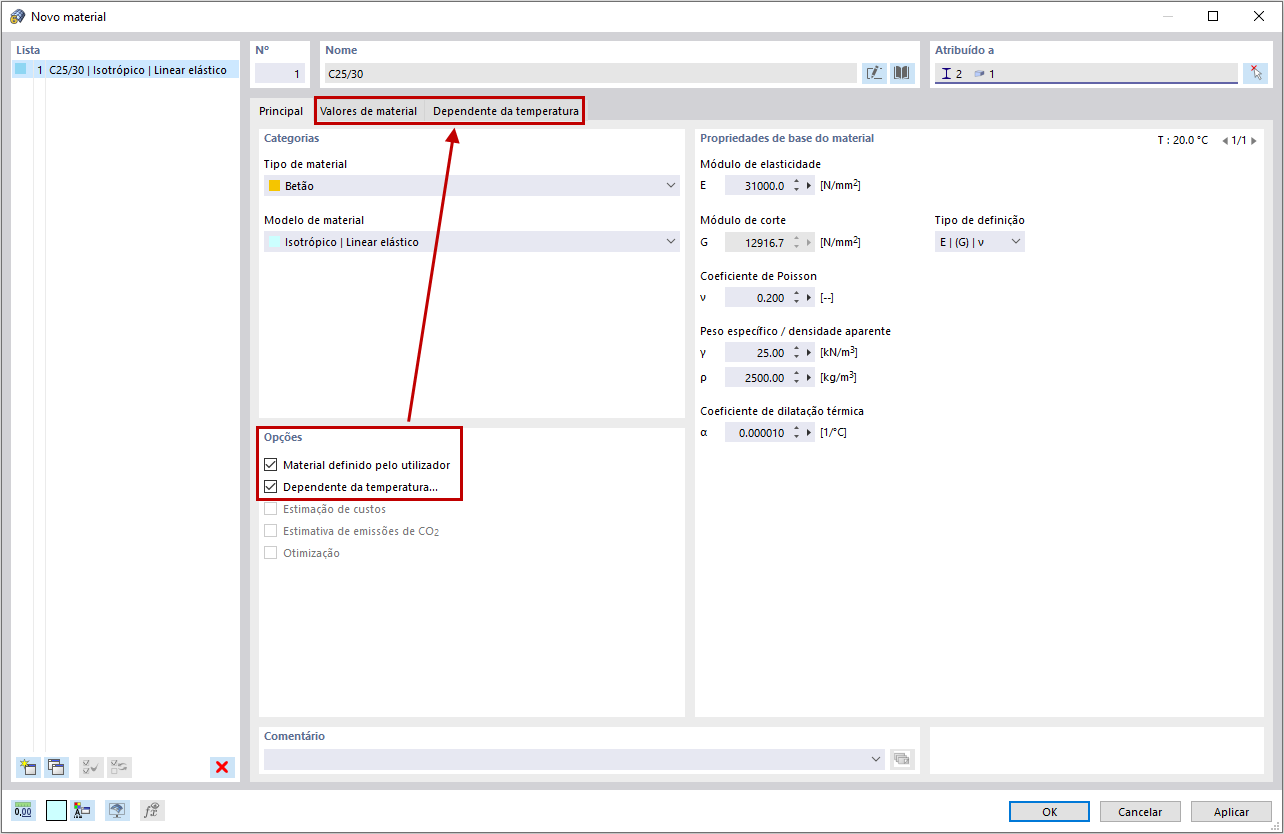The image size is (1284, 834).
Task: Toggle Estimativa de emissões de CO2 checkbox
Action: 270,531
